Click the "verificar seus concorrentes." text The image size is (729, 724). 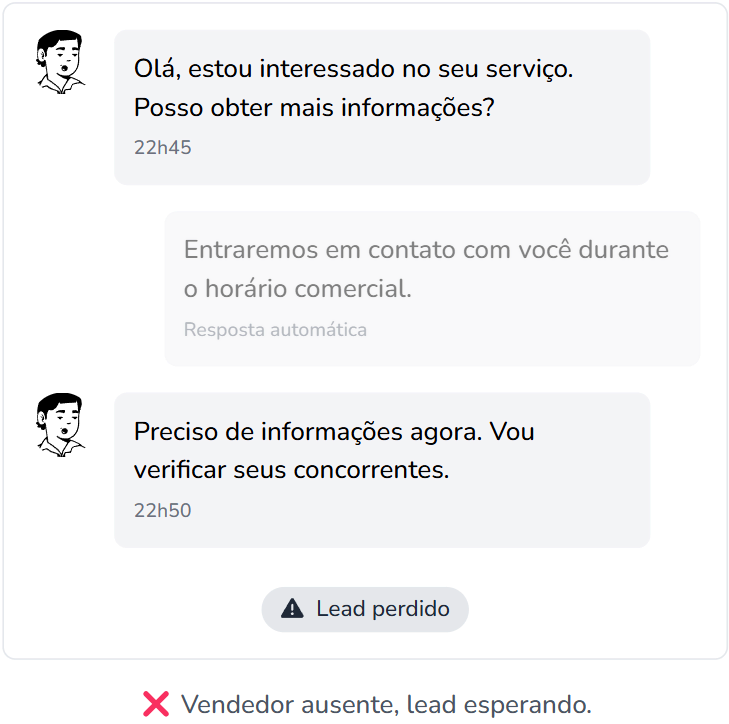tap(291, 470)
